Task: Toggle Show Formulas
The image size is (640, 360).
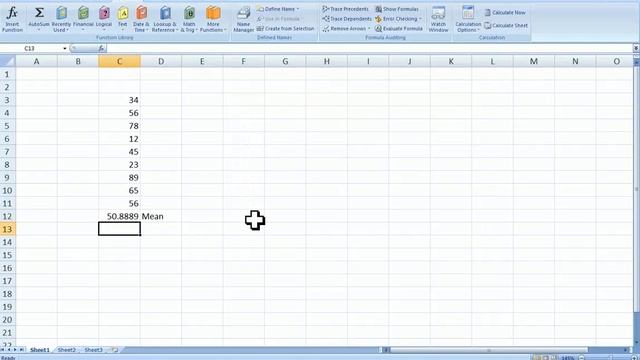Action: (x=397, y=9)
